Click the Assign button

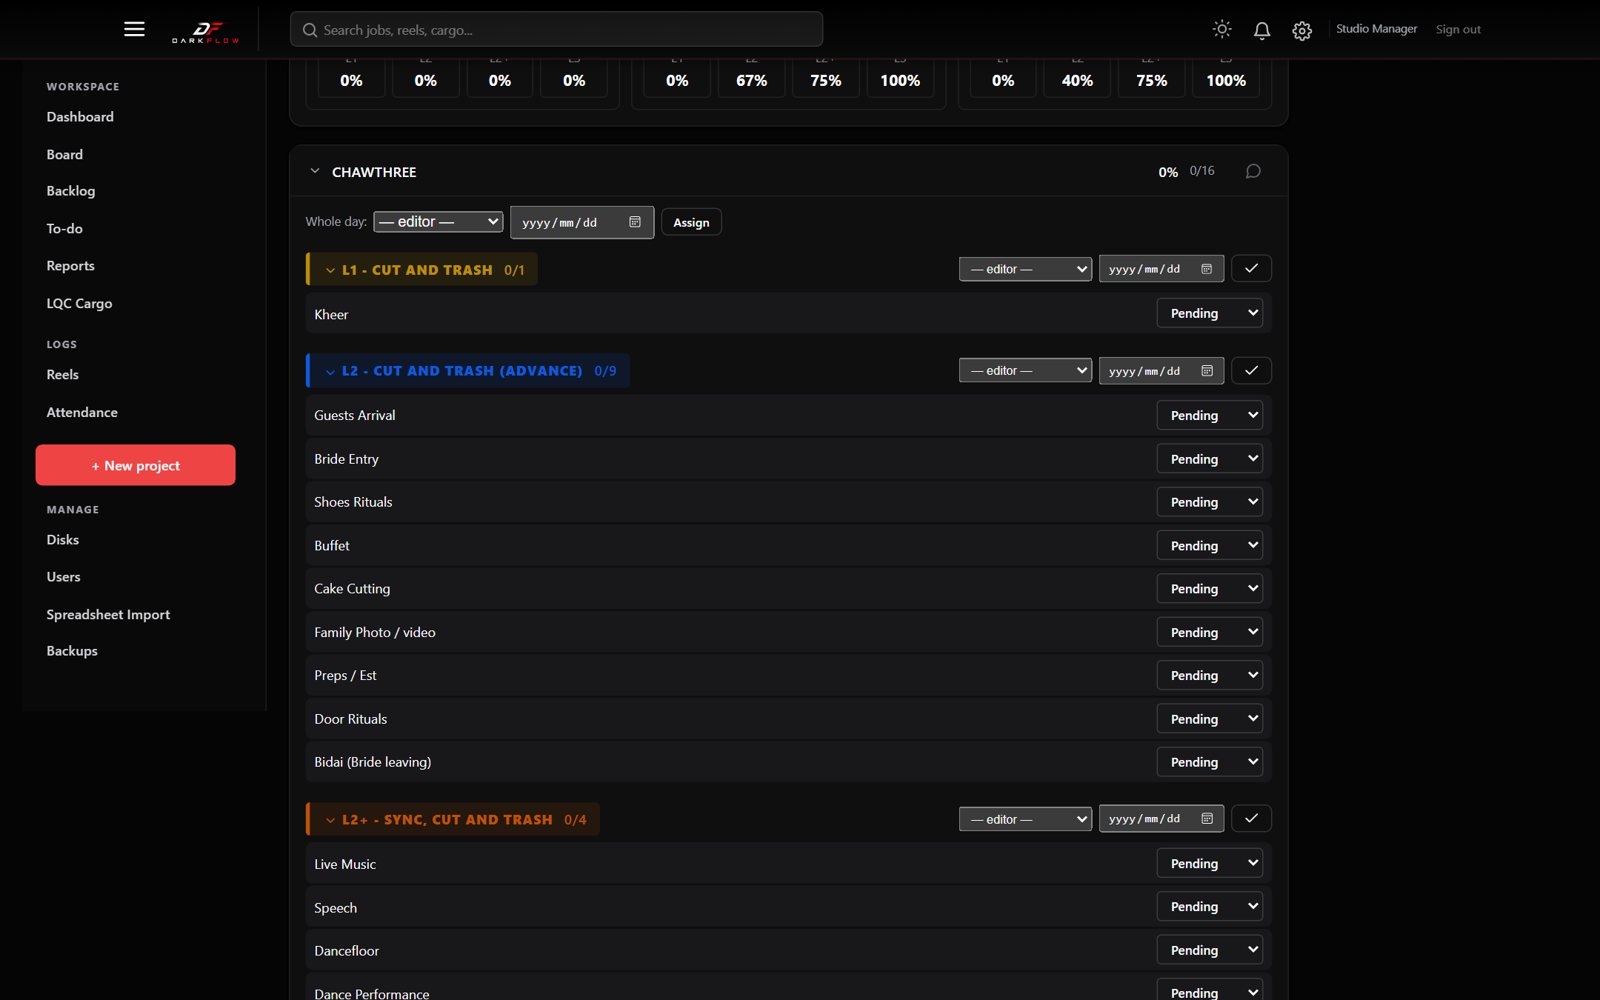tap(691, 222)
